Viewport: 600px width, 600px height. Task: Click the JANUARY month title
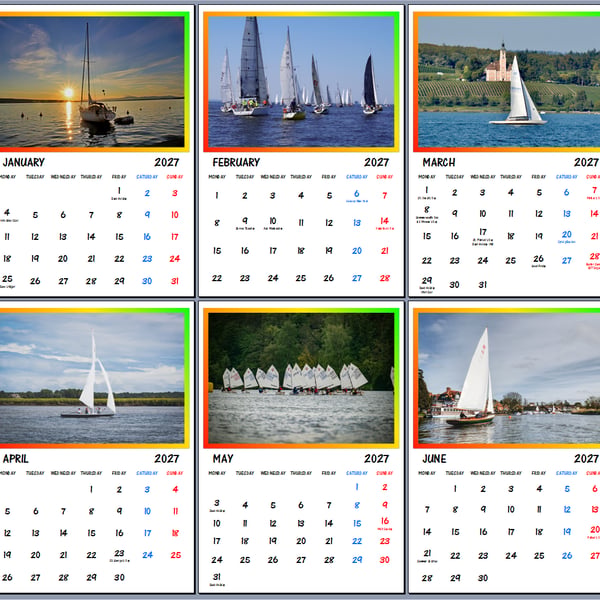[x=24, y=162]
